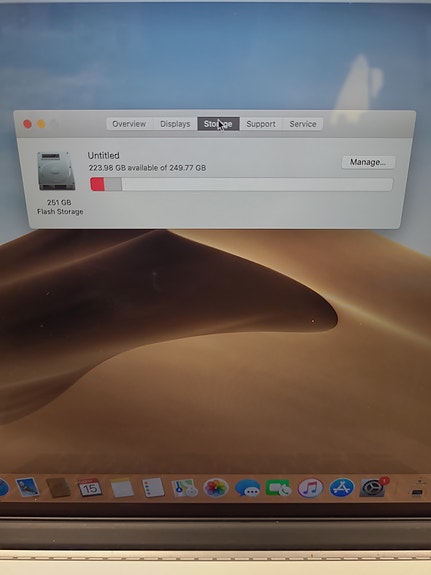The height and width of the screenshot is (575, 431).
Task: Minimize the window with the yellow button
Action: [41, 124]
